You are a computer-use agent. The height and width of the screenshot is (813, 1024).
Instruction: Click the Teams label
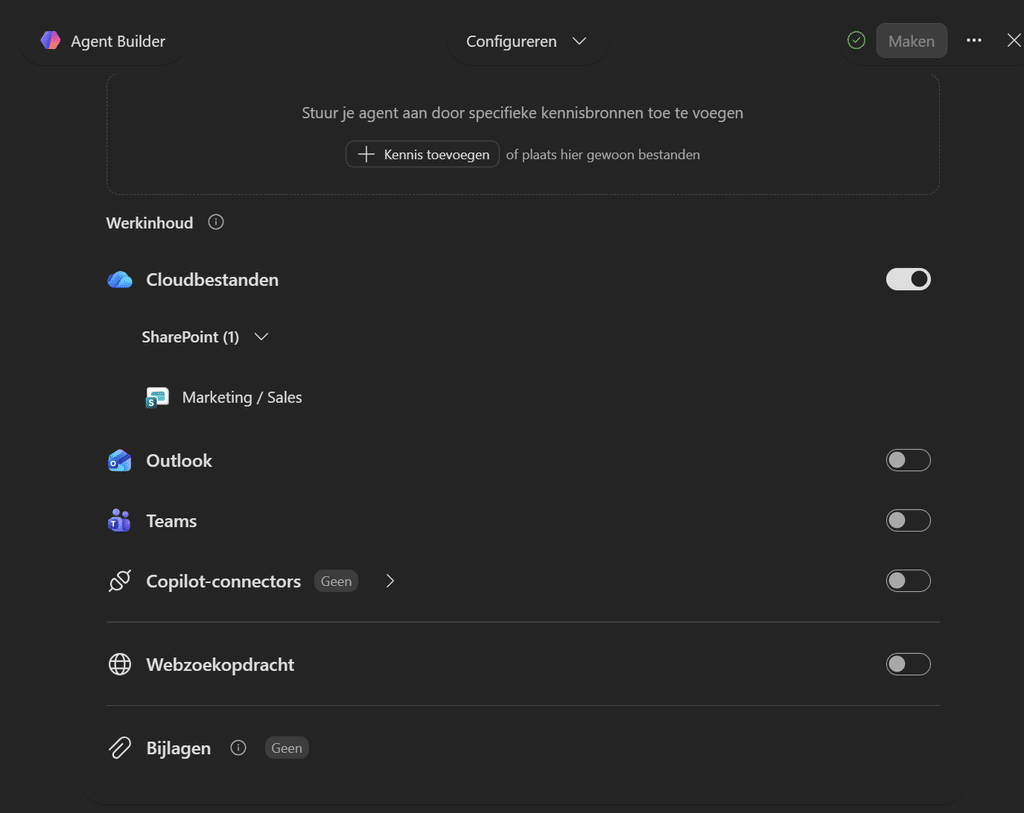pyautogui.click(x=171, y=520)
